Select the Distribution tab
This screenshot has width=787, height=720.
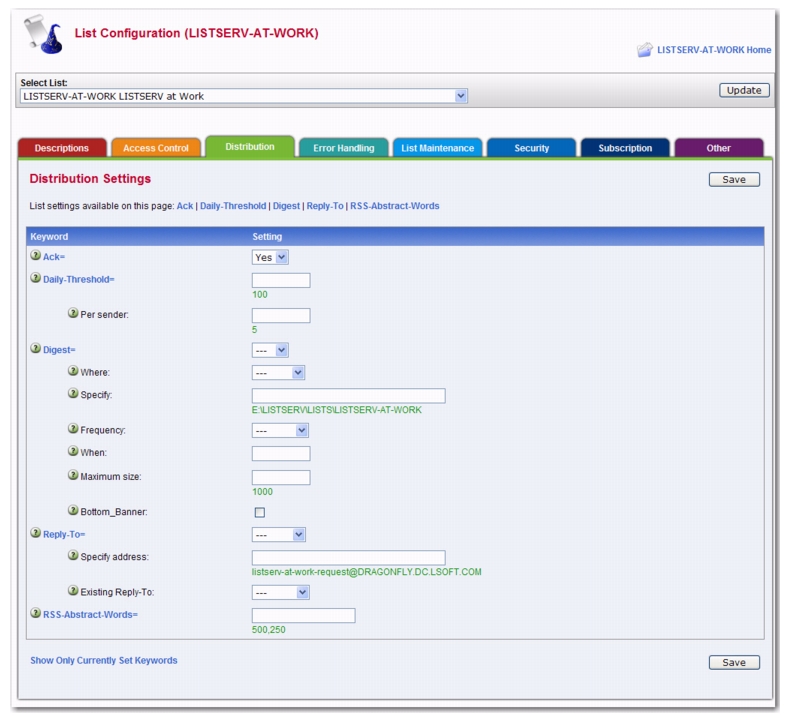(x=249, y=147)
